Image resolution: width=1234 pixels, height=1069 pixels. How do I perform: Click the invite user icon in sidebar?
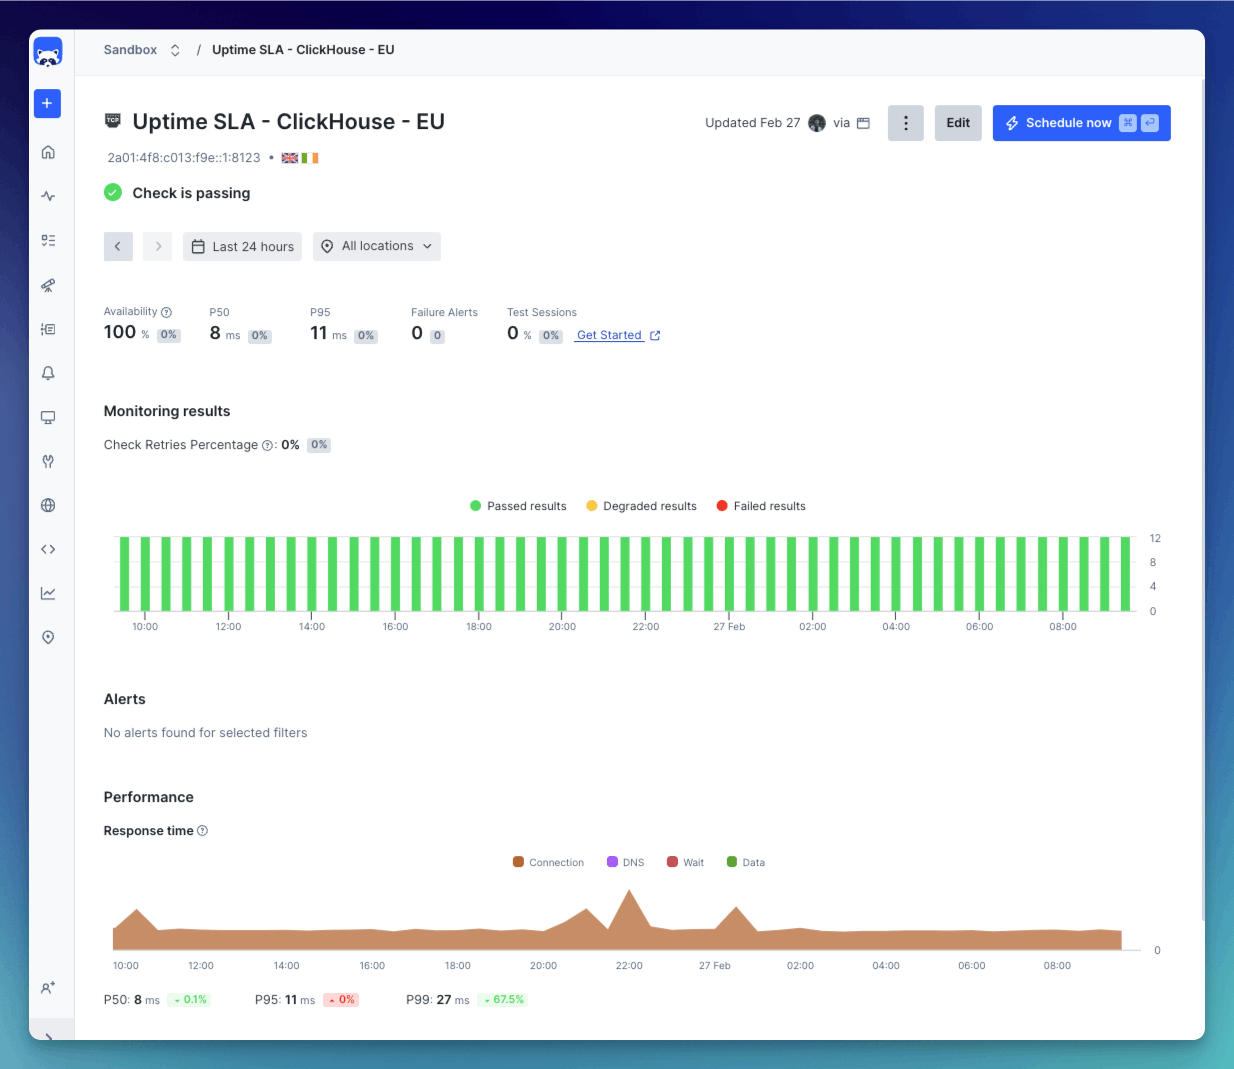(x=48, y=988)
